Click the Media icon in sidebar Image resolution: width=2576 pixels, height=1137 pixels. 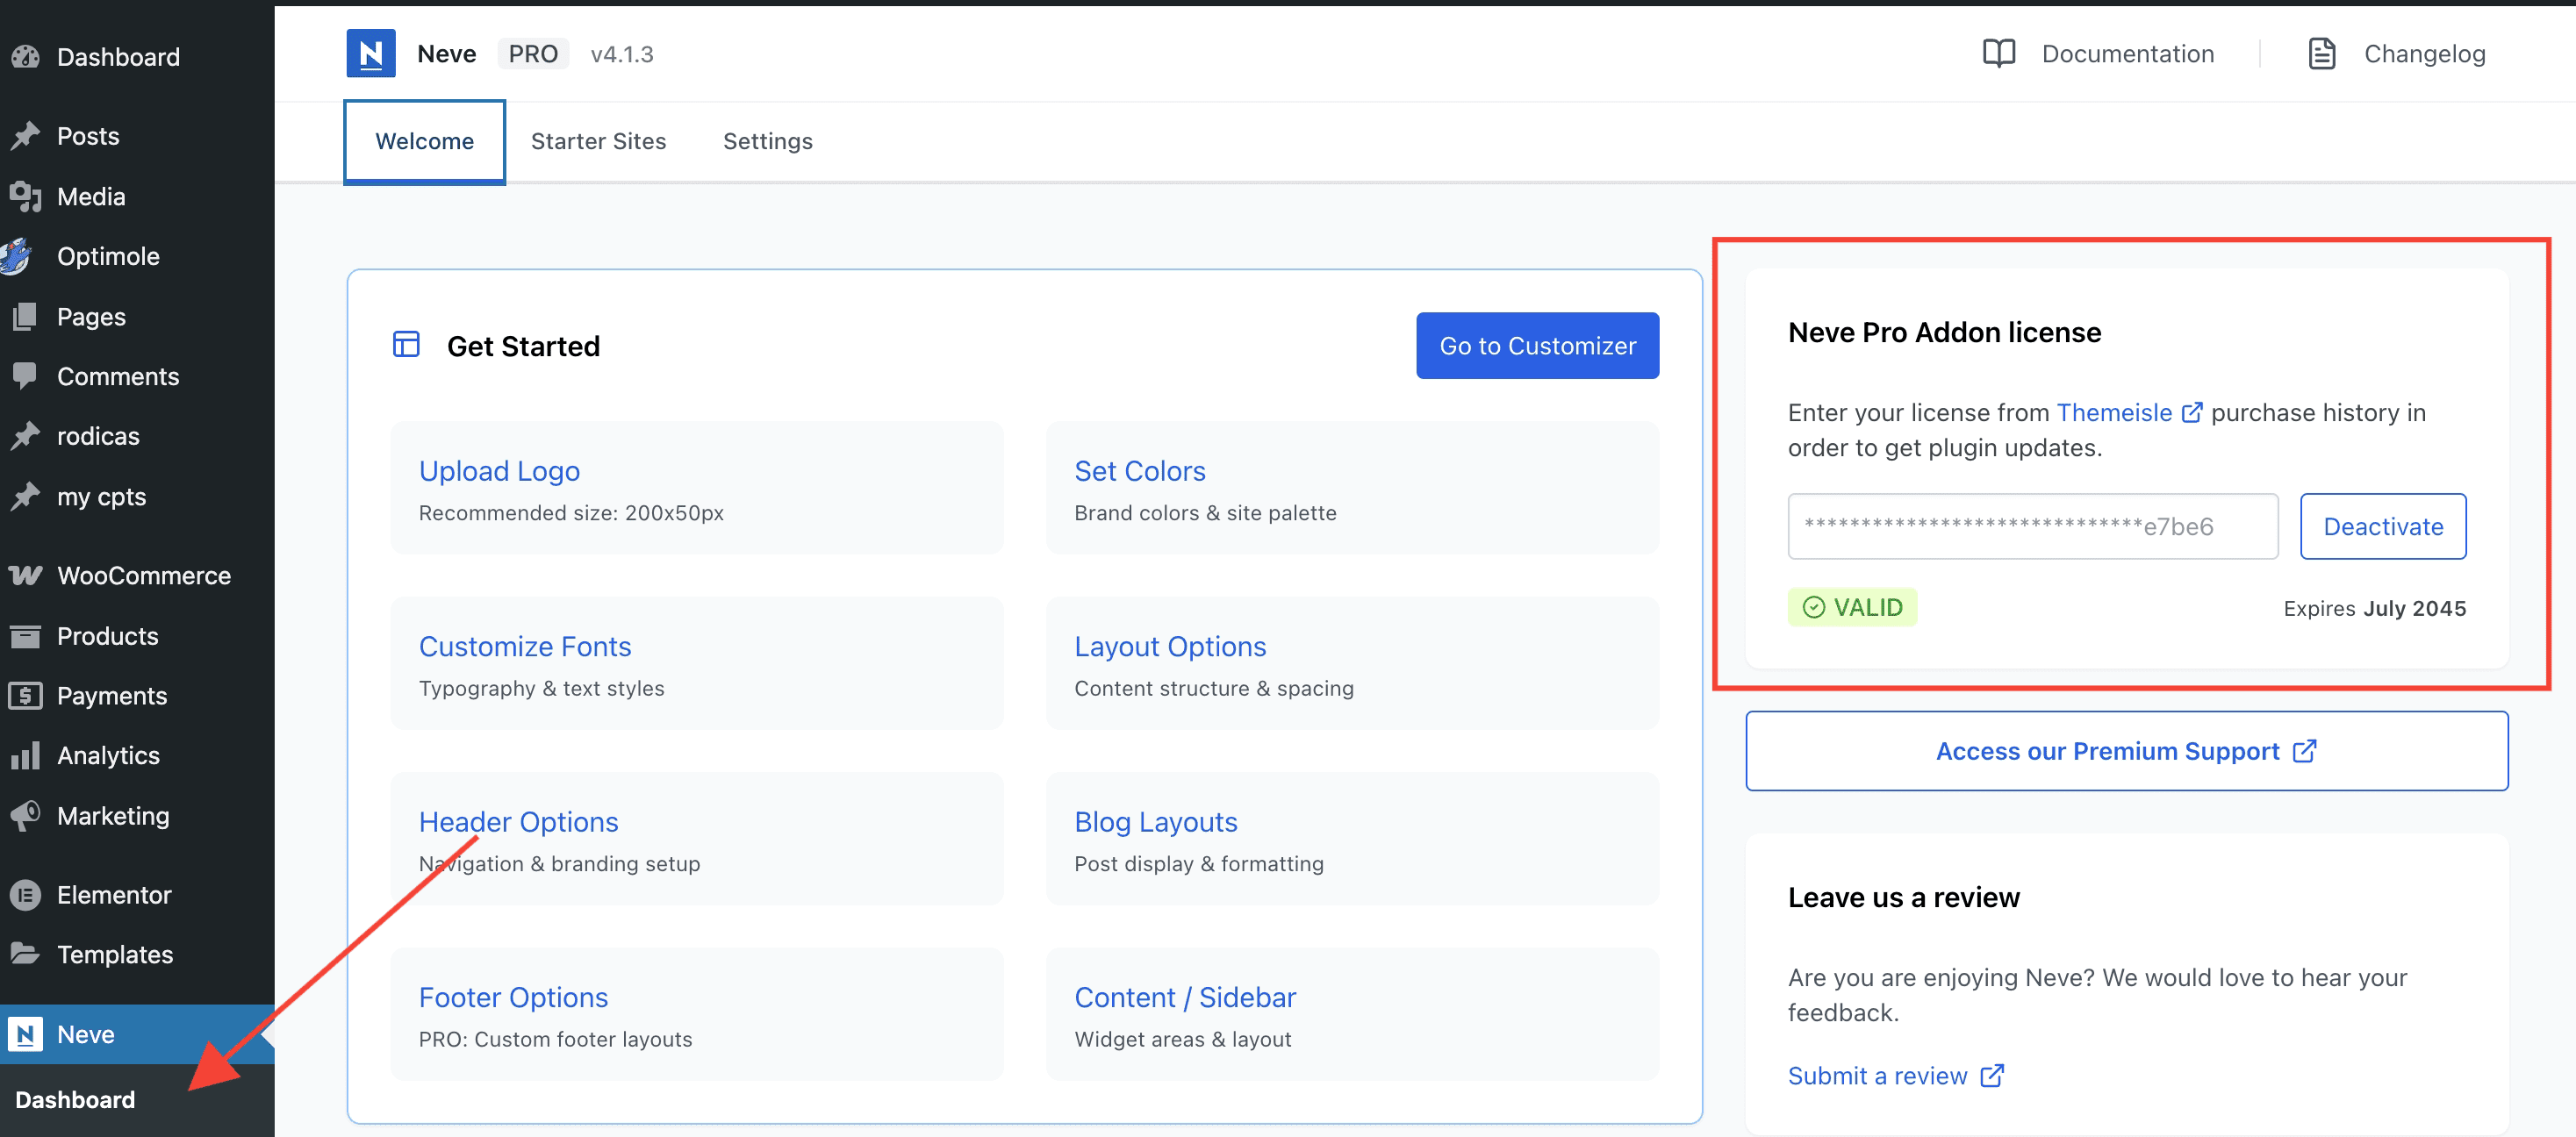(x=25, y=197)
